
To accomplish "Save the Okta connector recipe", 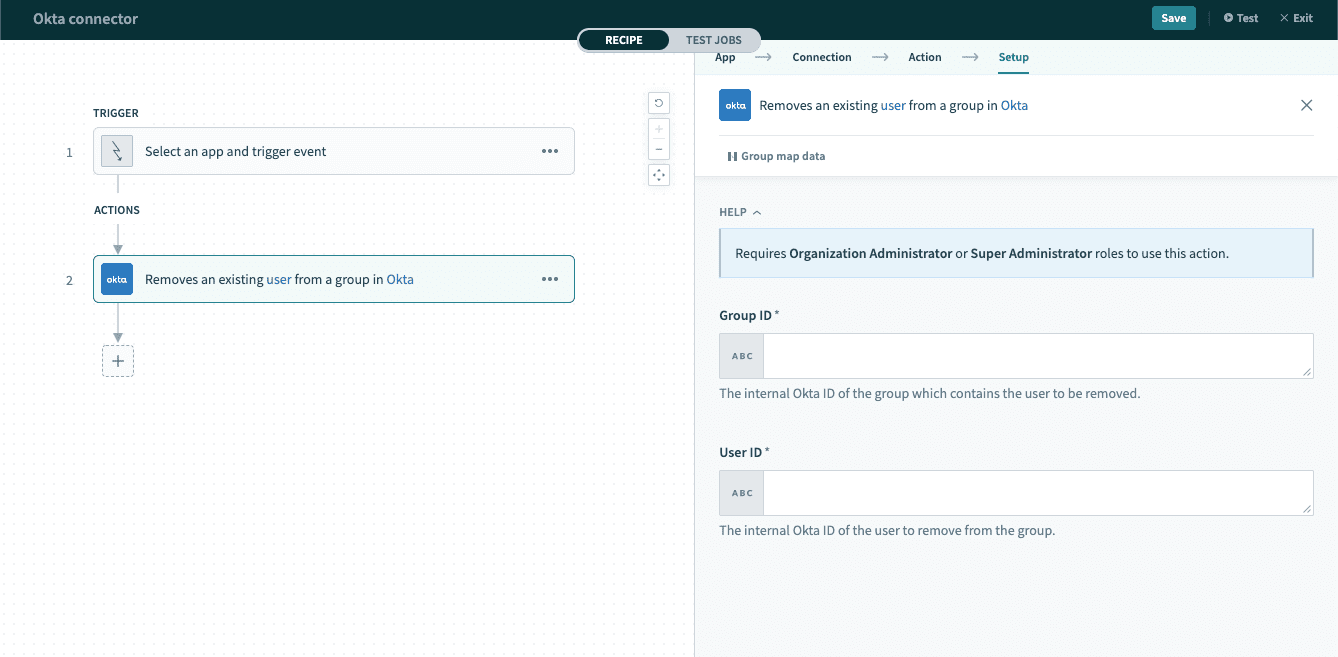I will click(1173, 17).
